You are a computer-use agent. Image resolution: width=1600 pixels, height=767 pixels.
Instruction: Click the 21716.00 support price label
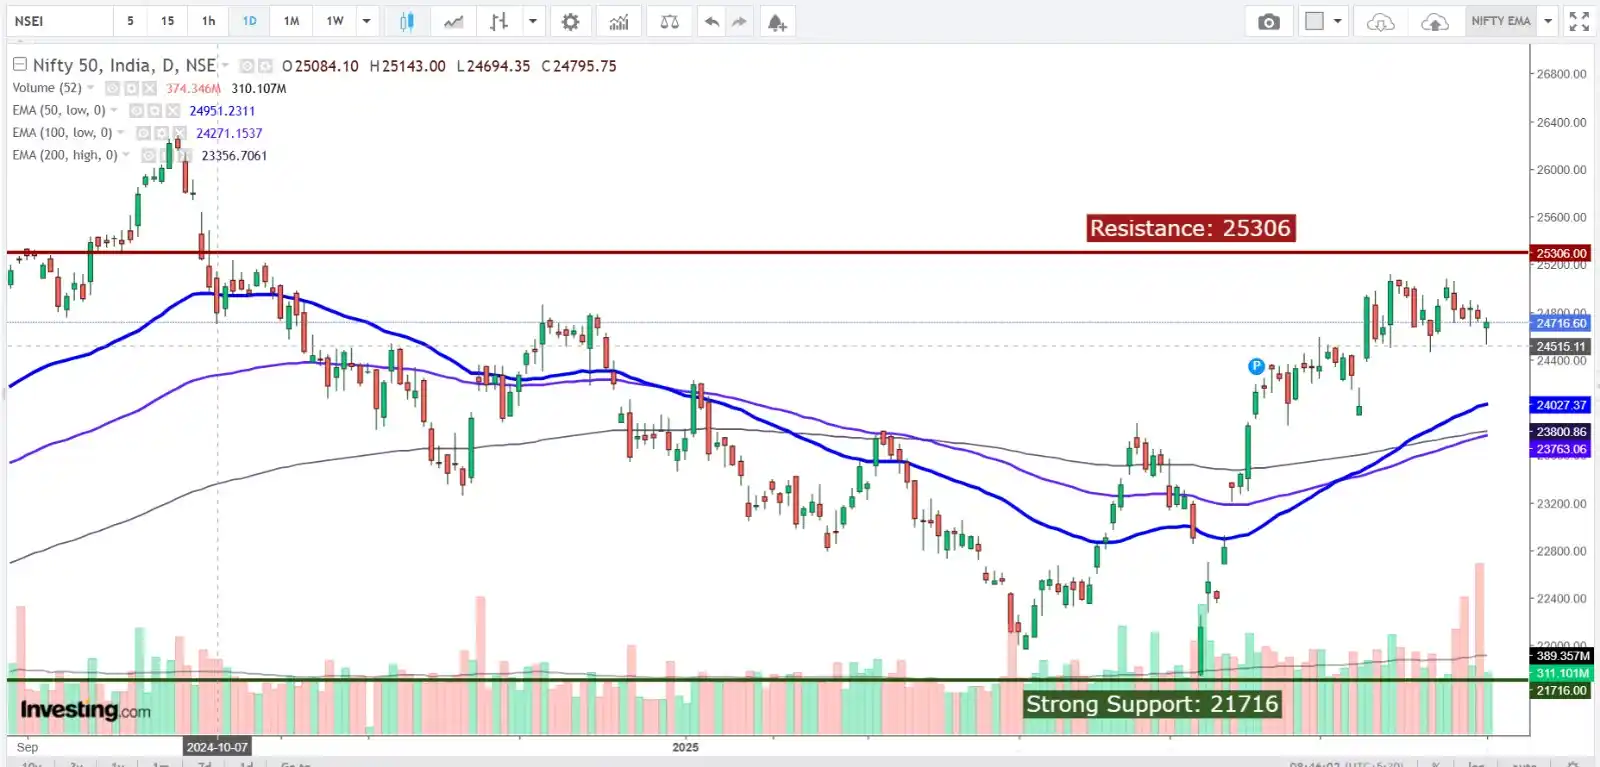(x=1561, y=690)
